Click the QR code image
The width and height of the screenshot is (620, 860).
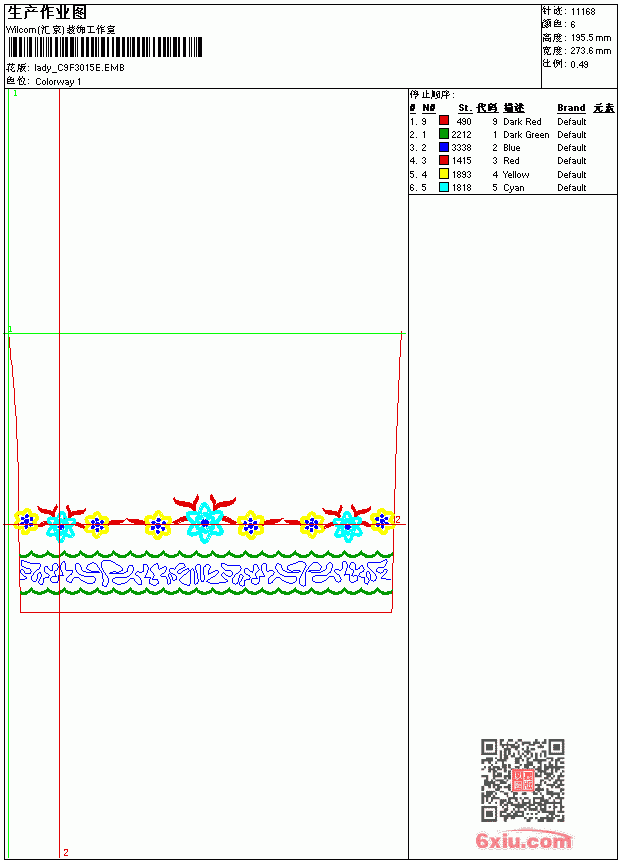point(523,780)
